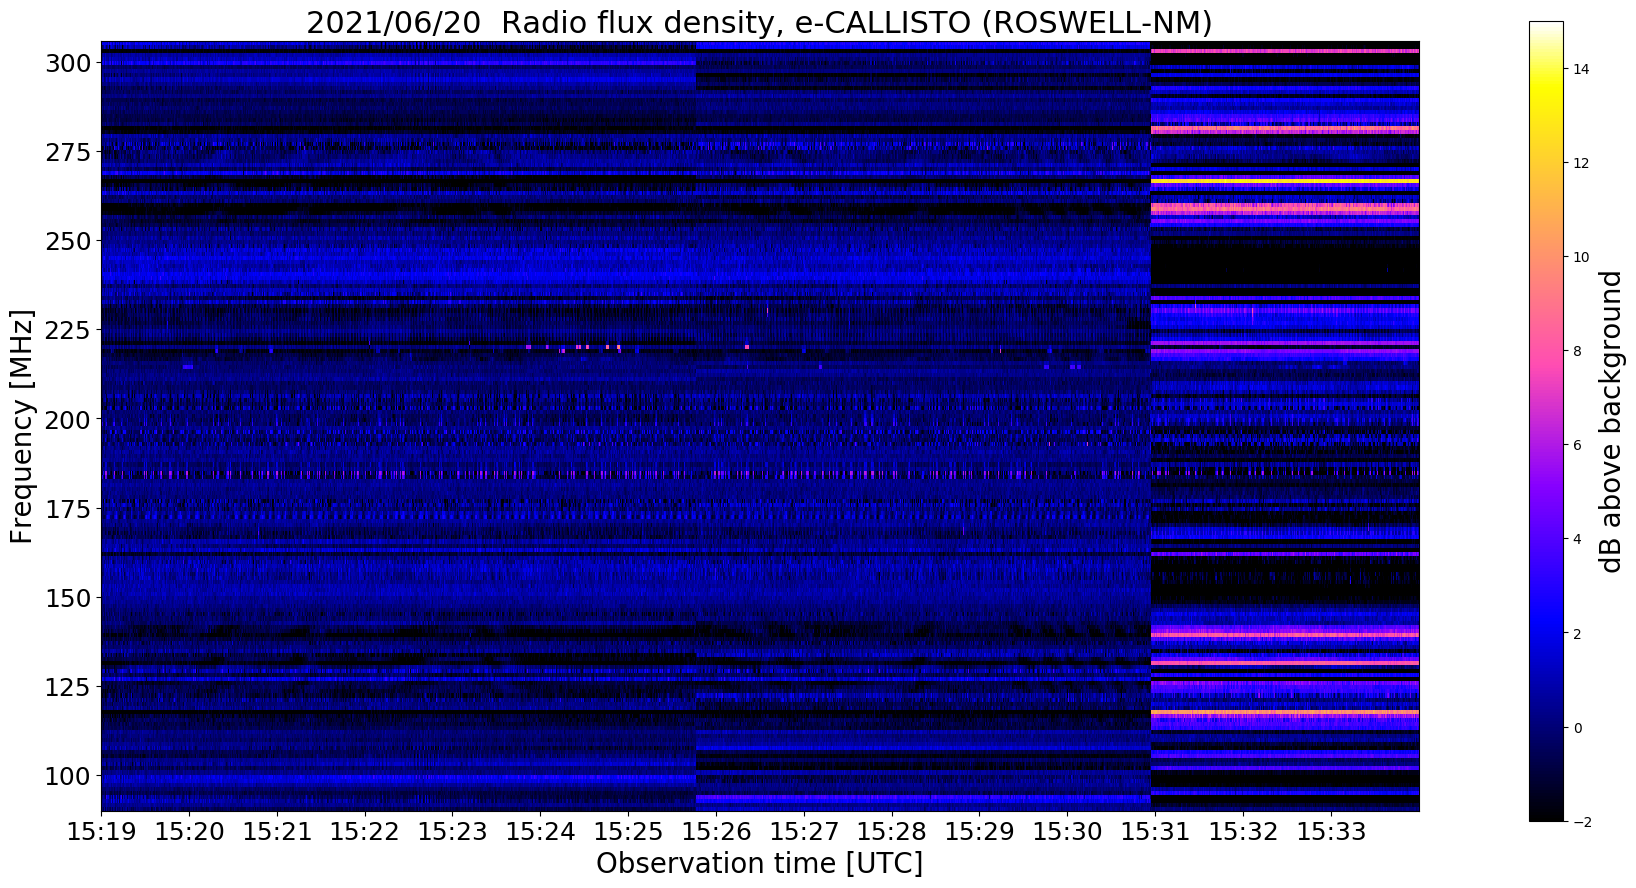Select the "Frequency [MHz]" y-axis label
This screenshot has width=1636, height=888.
click(x=22, y=427)
